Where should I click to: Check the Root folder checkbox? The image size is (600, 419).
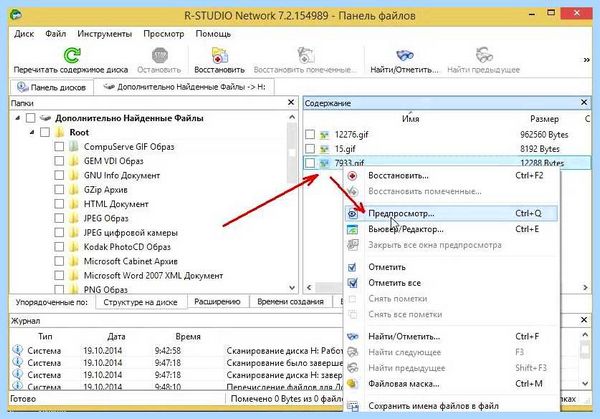click(x=45, y=132)
